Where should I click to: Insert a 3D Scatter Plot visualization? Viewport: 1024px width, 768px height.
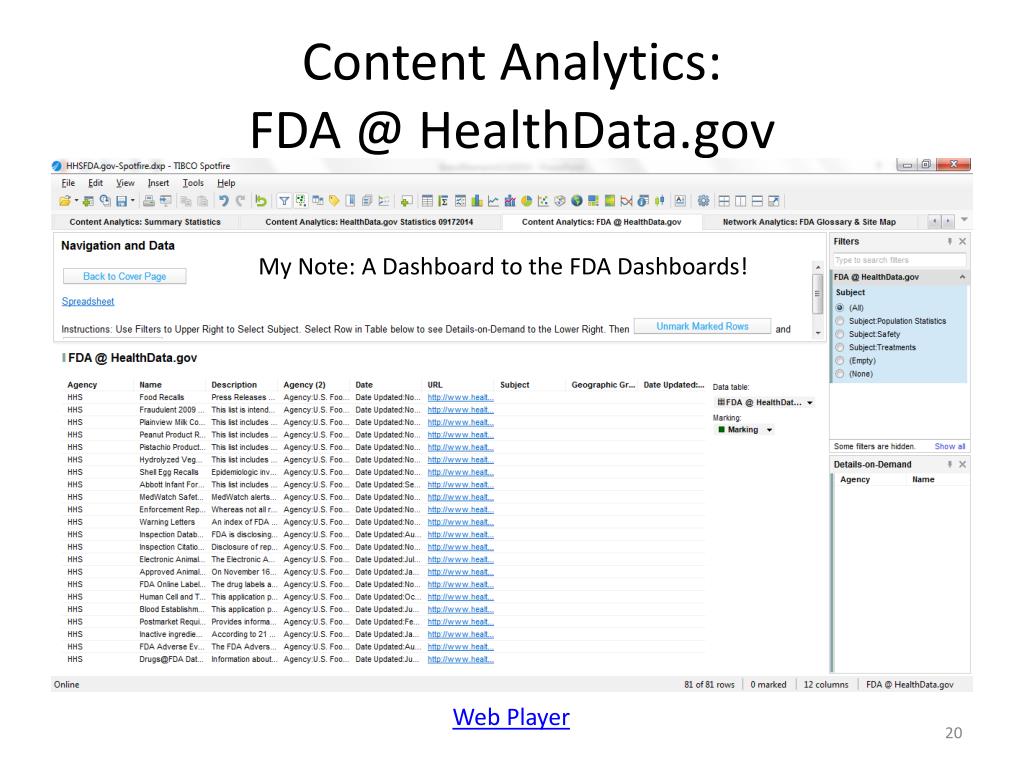point(560,201)
